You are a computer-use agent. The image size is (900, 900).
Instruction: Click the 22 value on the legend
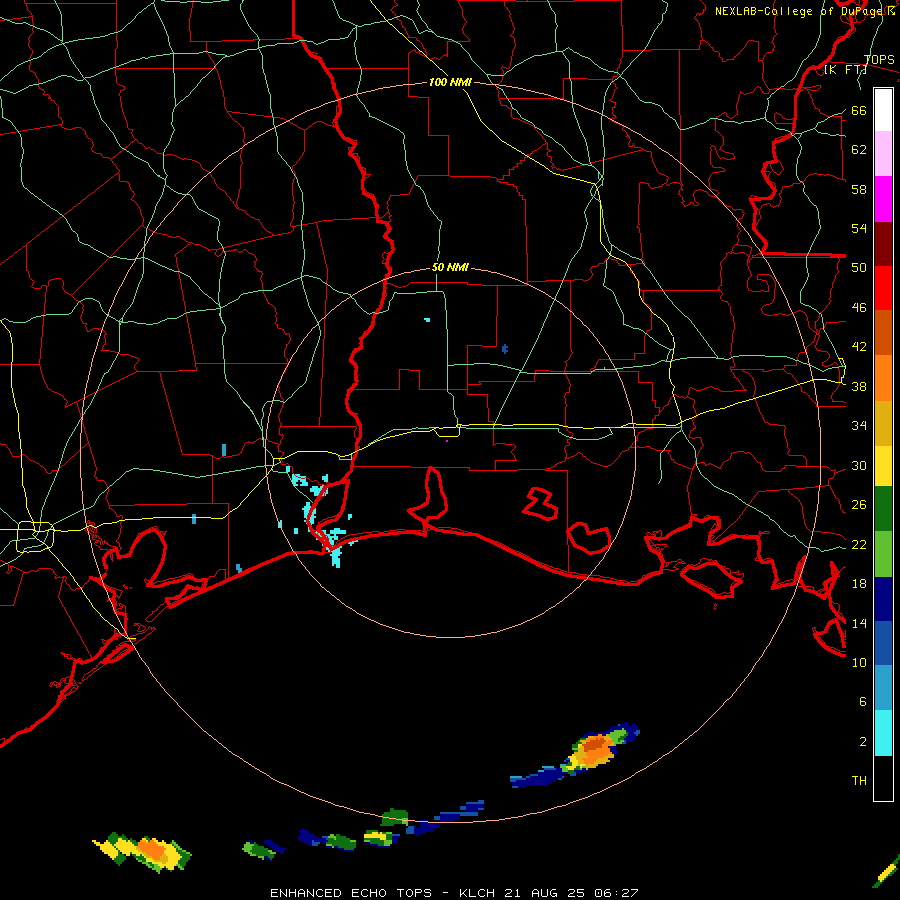(x=859, y=544)
